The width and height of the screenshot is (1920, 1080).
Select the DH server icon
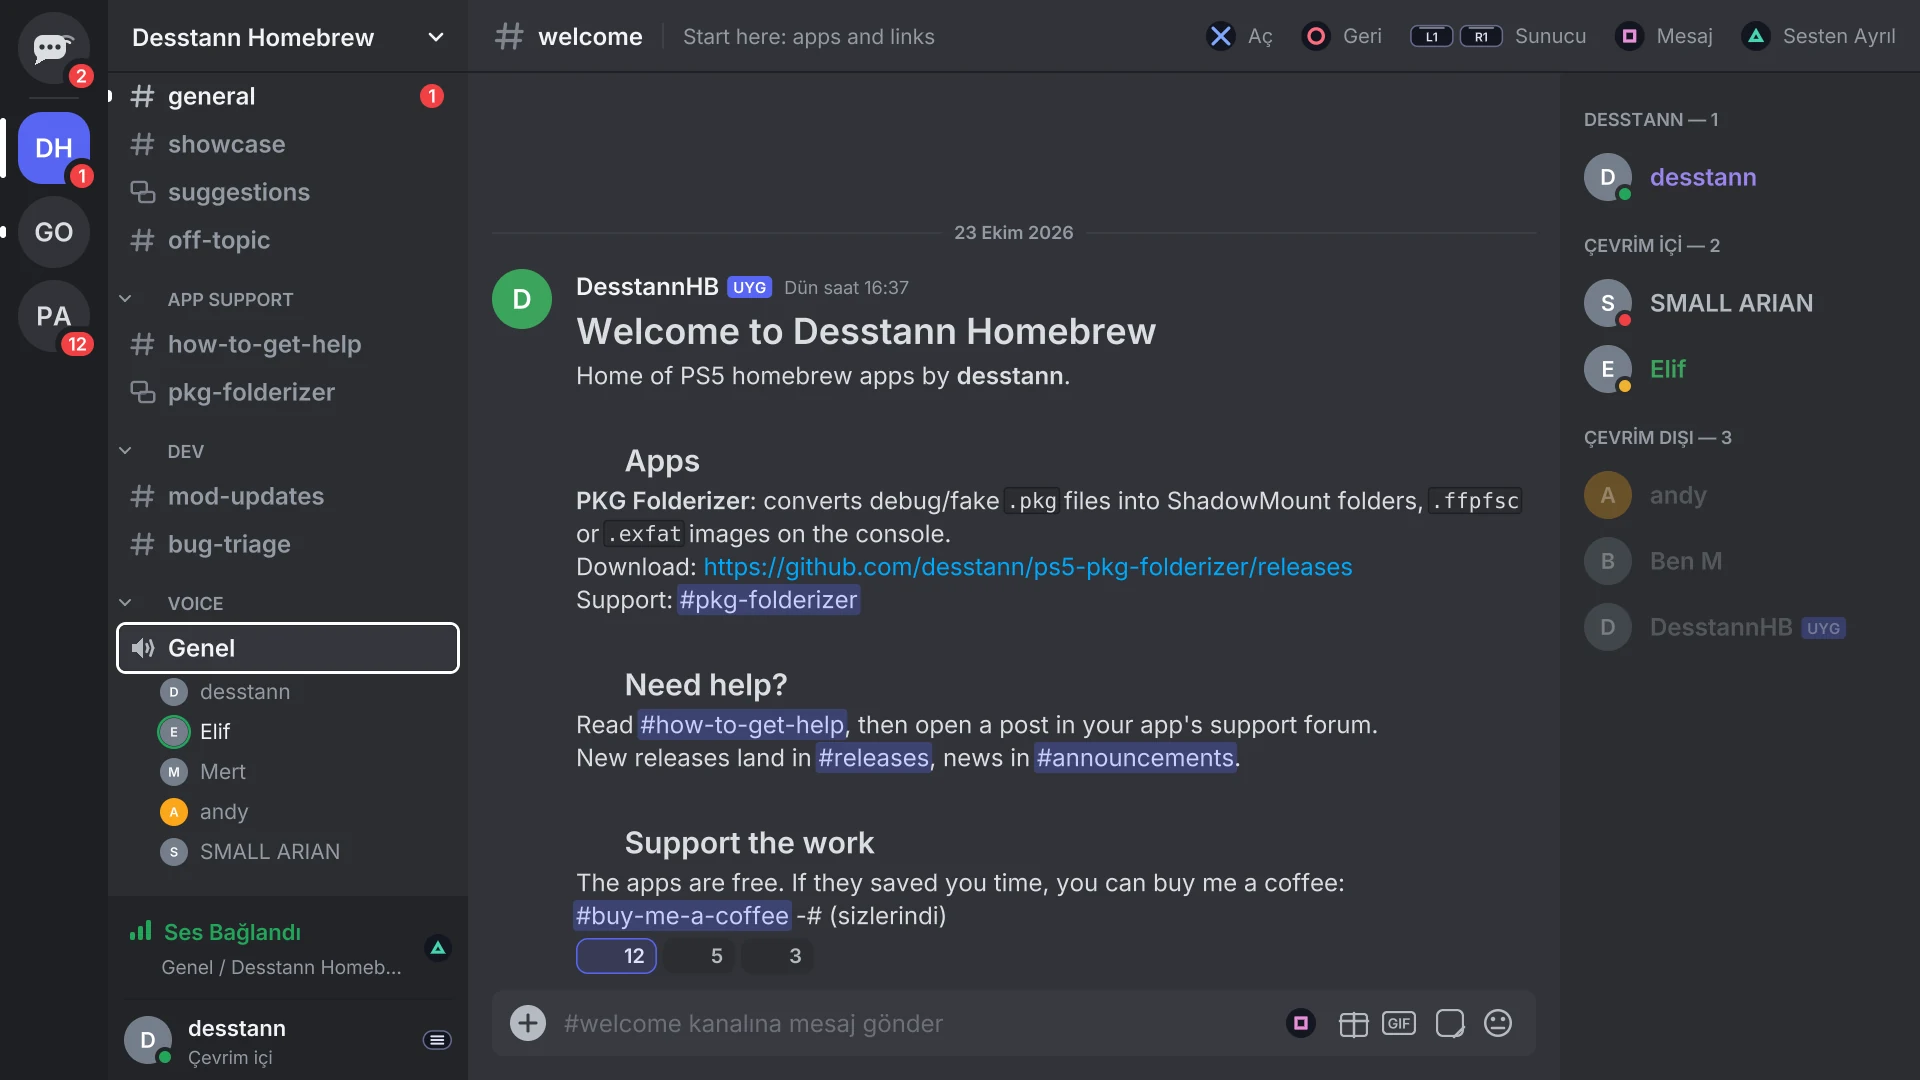[x=54, y=148]
